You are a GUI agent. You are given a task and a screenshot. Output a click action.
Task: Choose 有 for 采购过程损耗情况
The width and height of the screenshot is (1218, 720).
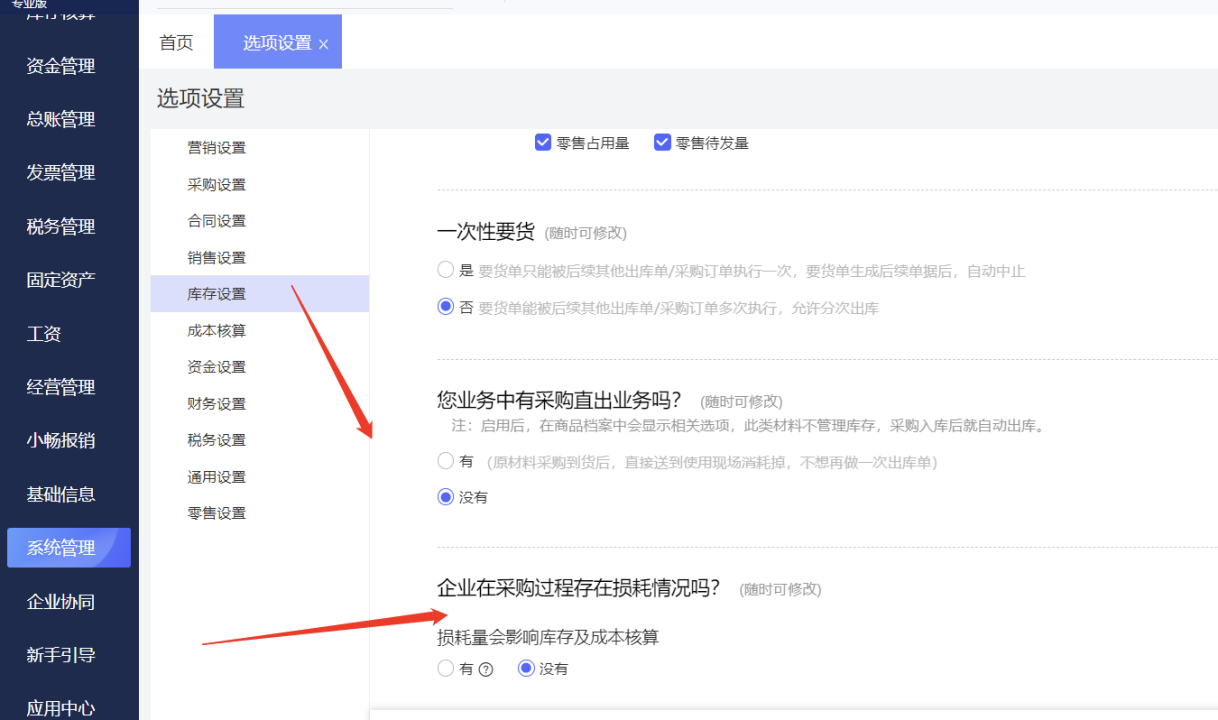coord(446,669)
